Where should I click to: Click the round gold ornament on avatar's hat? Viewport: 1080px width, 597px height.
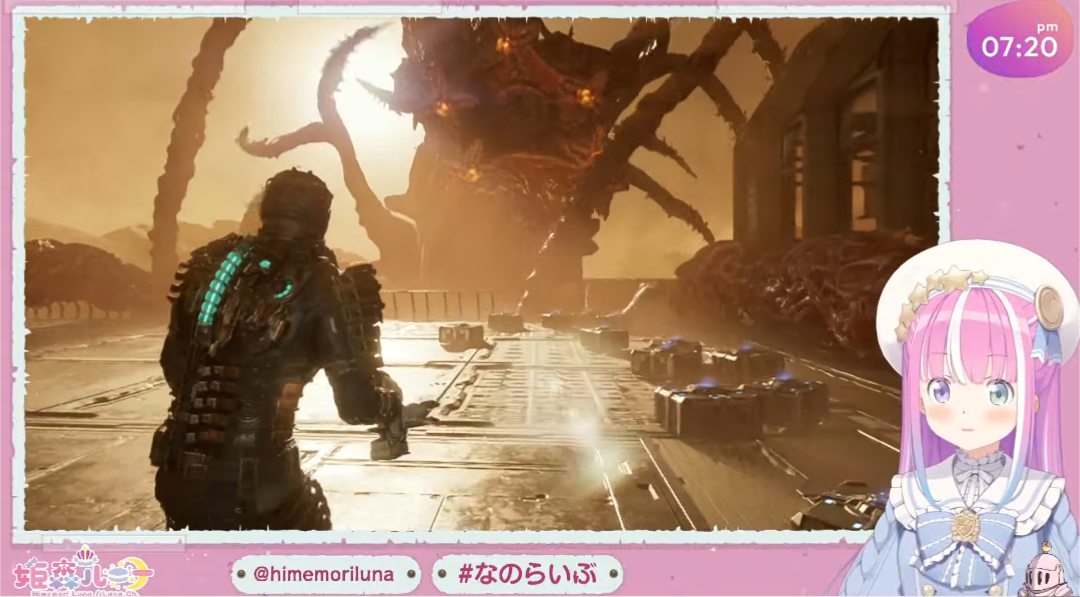[1049, 308]
